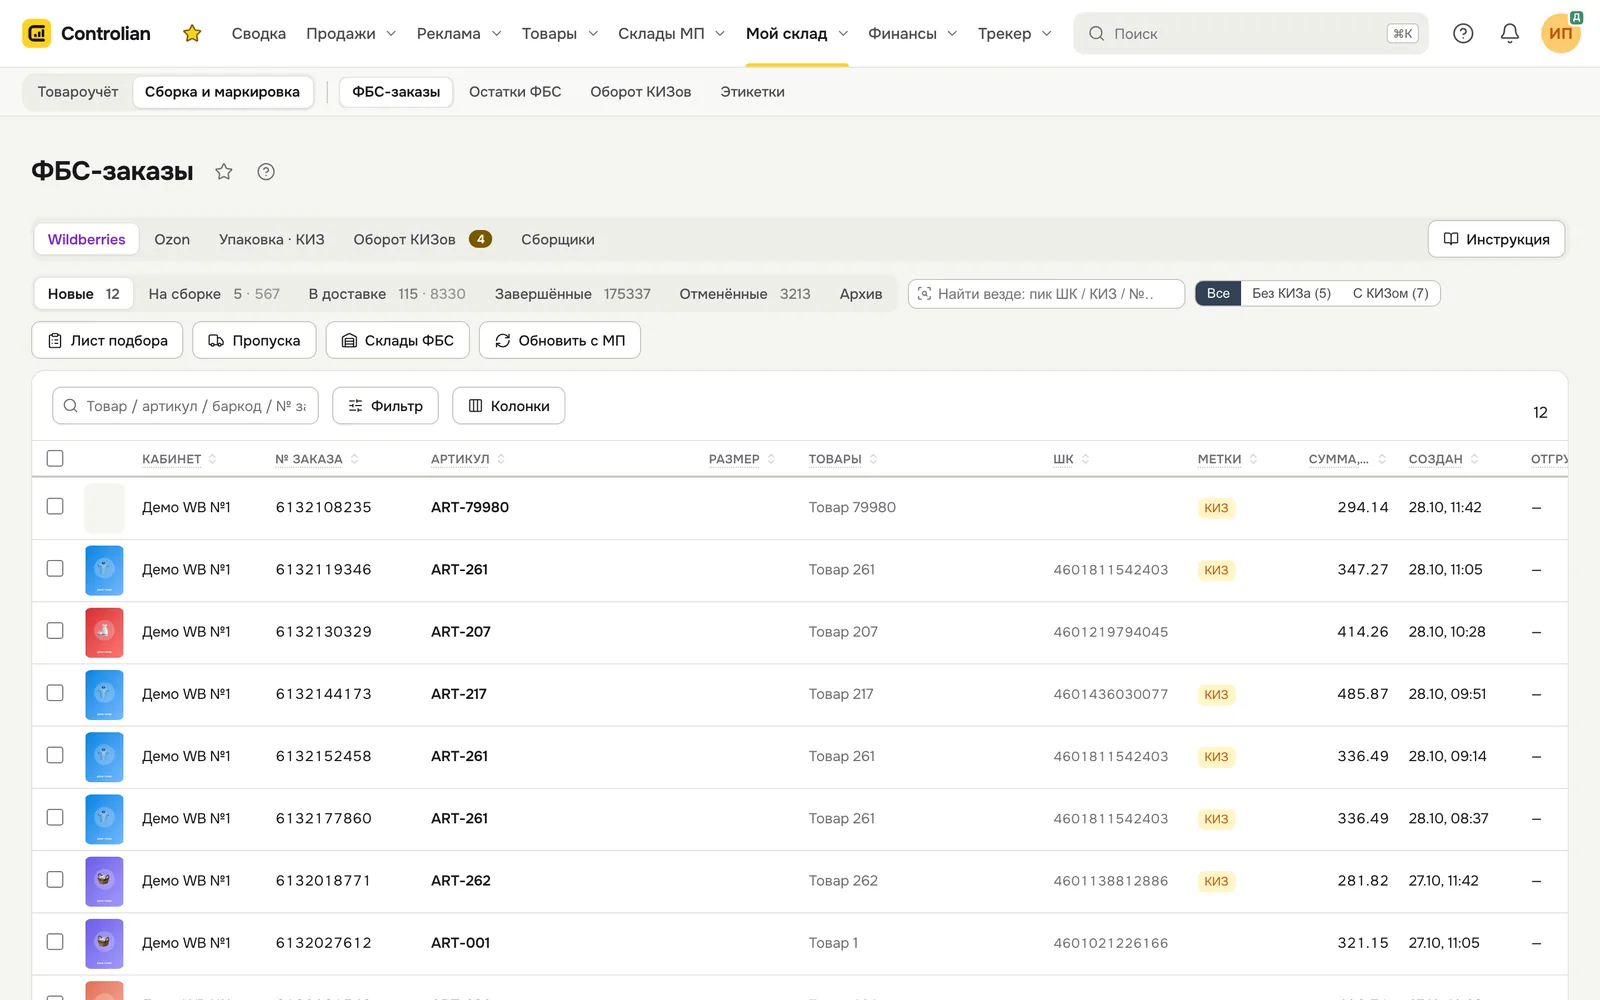Sort by № заказа column arrows
This screenshot has height=1000, width=1600.
(354, 459)
